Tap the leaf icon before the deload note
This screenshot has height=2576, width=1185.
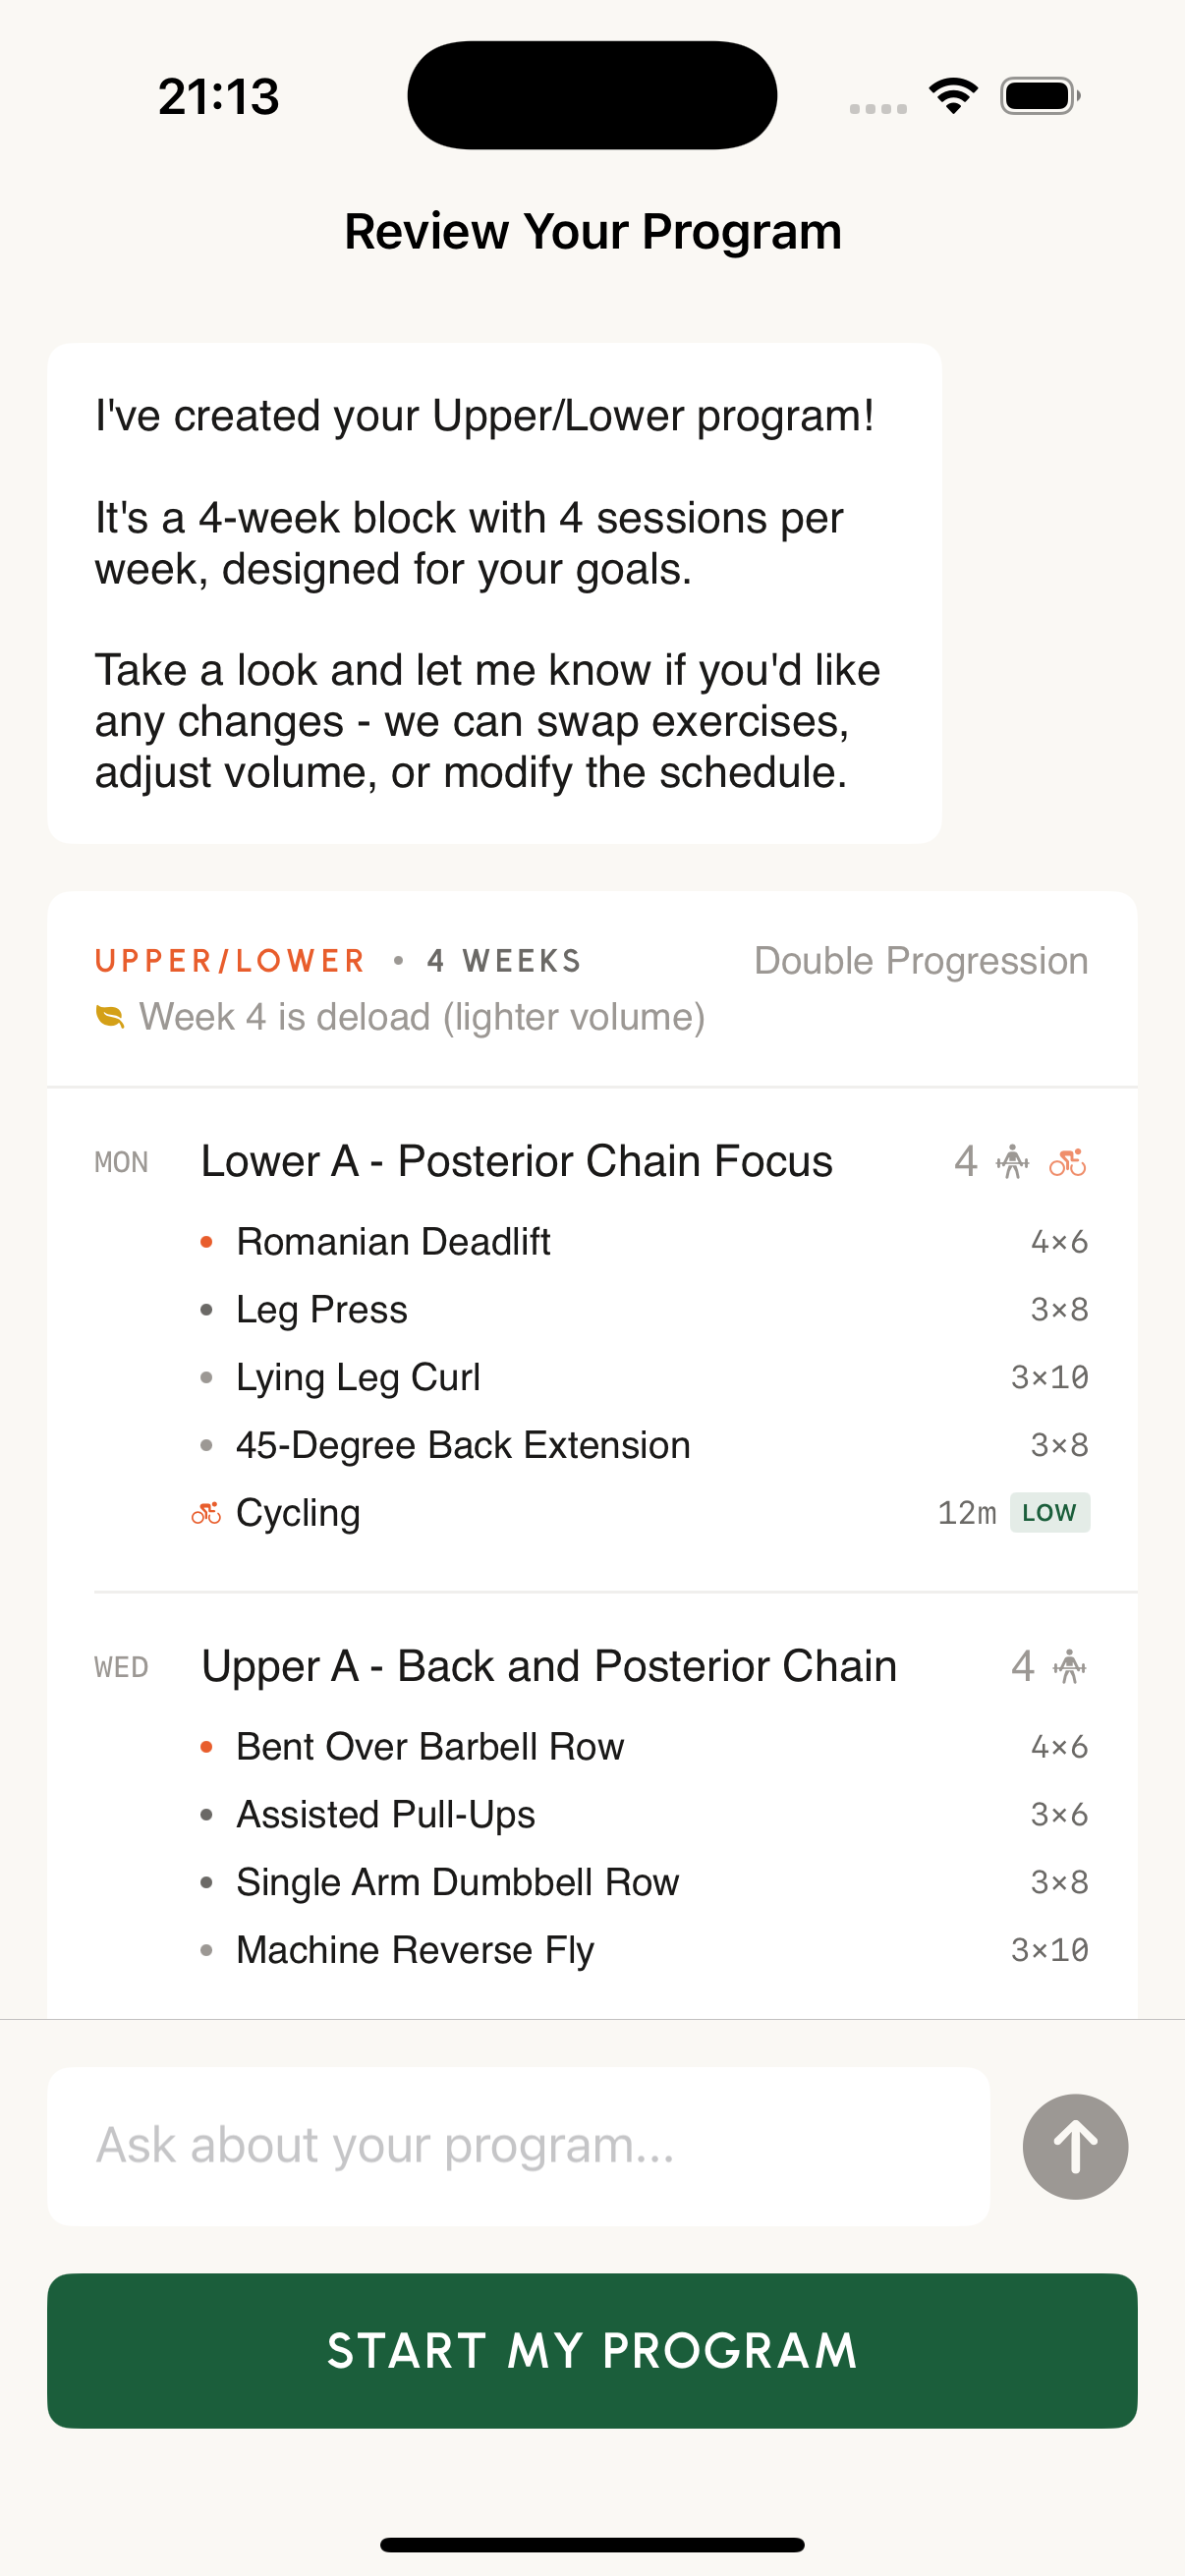(x=108, y=1015)
